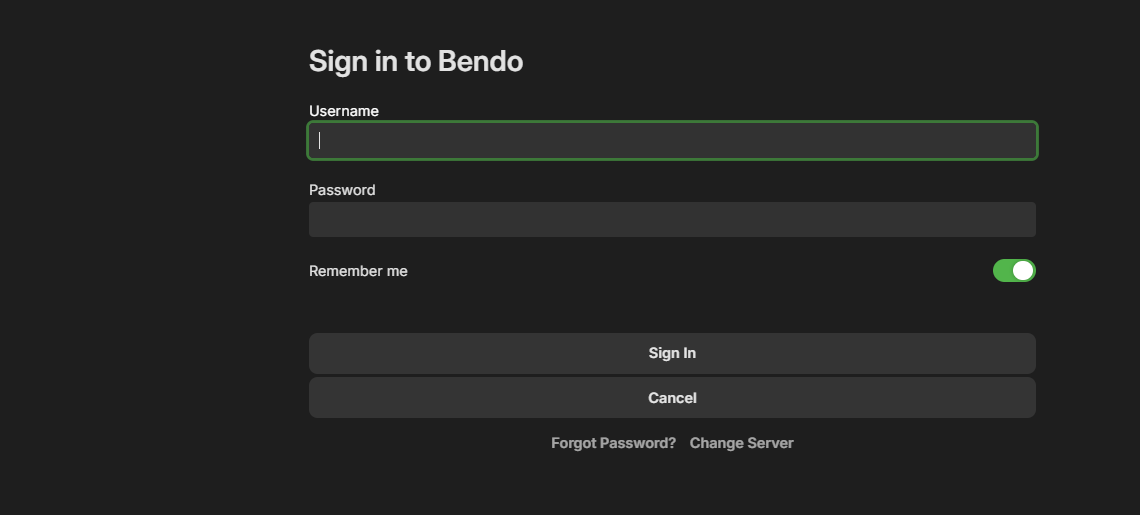Click the Sign in to Bendo heading

[x=416, y=61]
